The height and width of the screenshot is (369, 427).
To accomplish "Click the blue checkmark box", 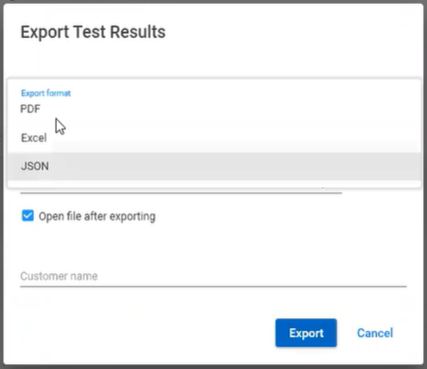I will (28, 216).
